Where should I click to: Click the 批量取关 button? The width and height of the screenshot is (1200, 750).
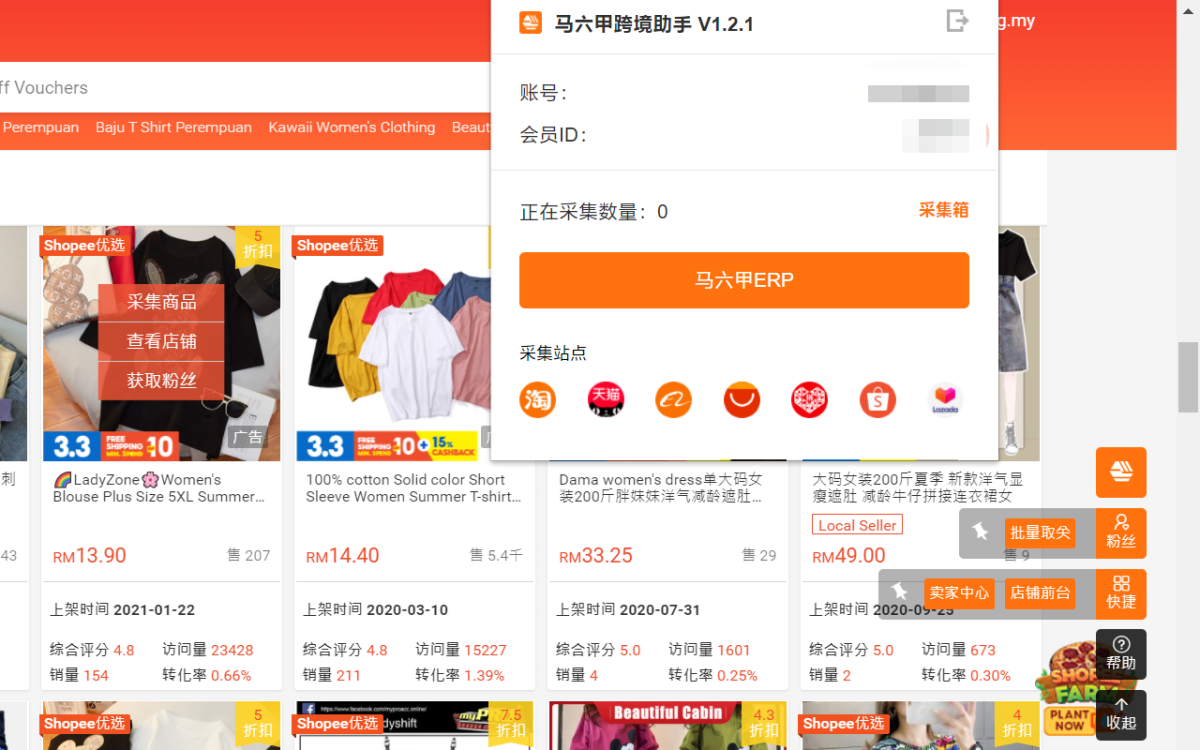[x=1040, y=533]
